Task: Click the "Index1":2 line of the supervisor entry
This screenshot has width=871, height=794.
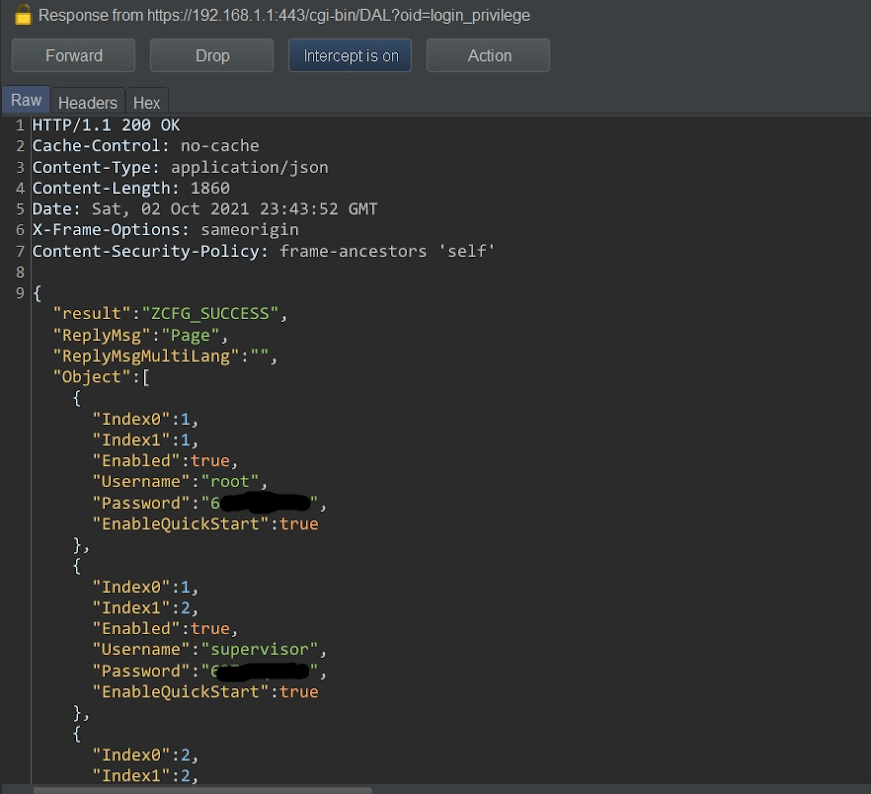Action: pyautogui.click(x=146, y=608)
